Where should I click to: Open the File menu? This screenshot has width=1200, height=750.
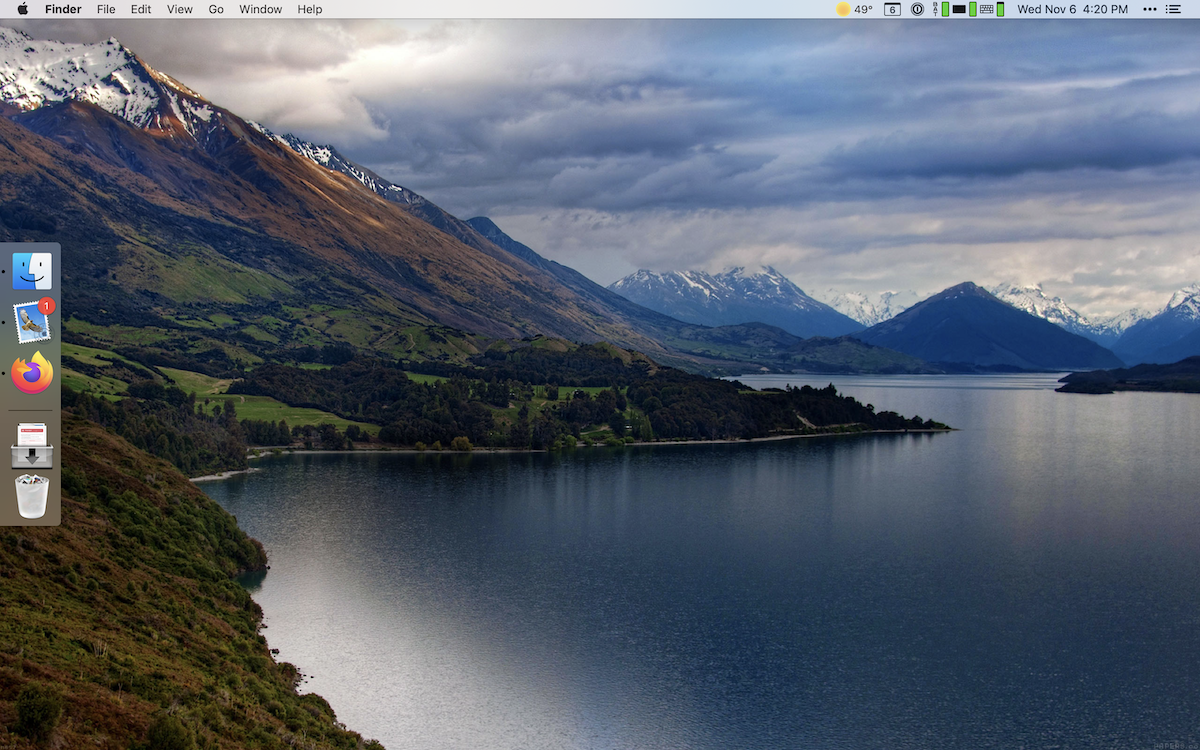106,9
